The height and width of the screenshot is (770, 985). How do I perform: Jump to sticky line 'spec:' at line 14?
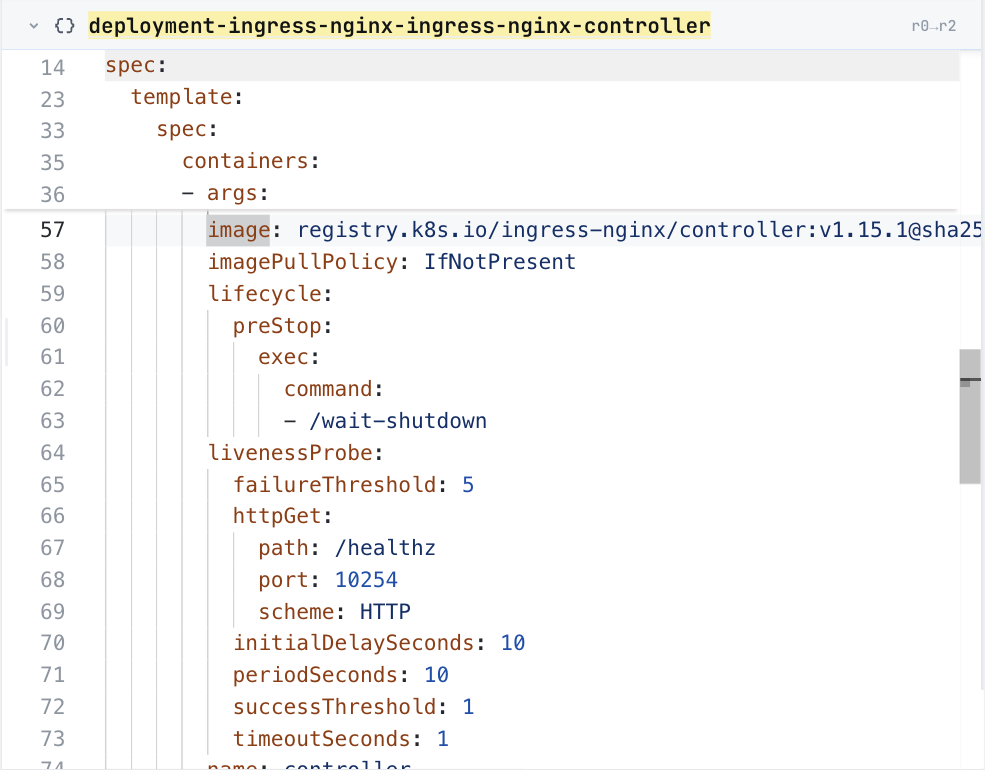pyautogui.click(x=136, y=65)
